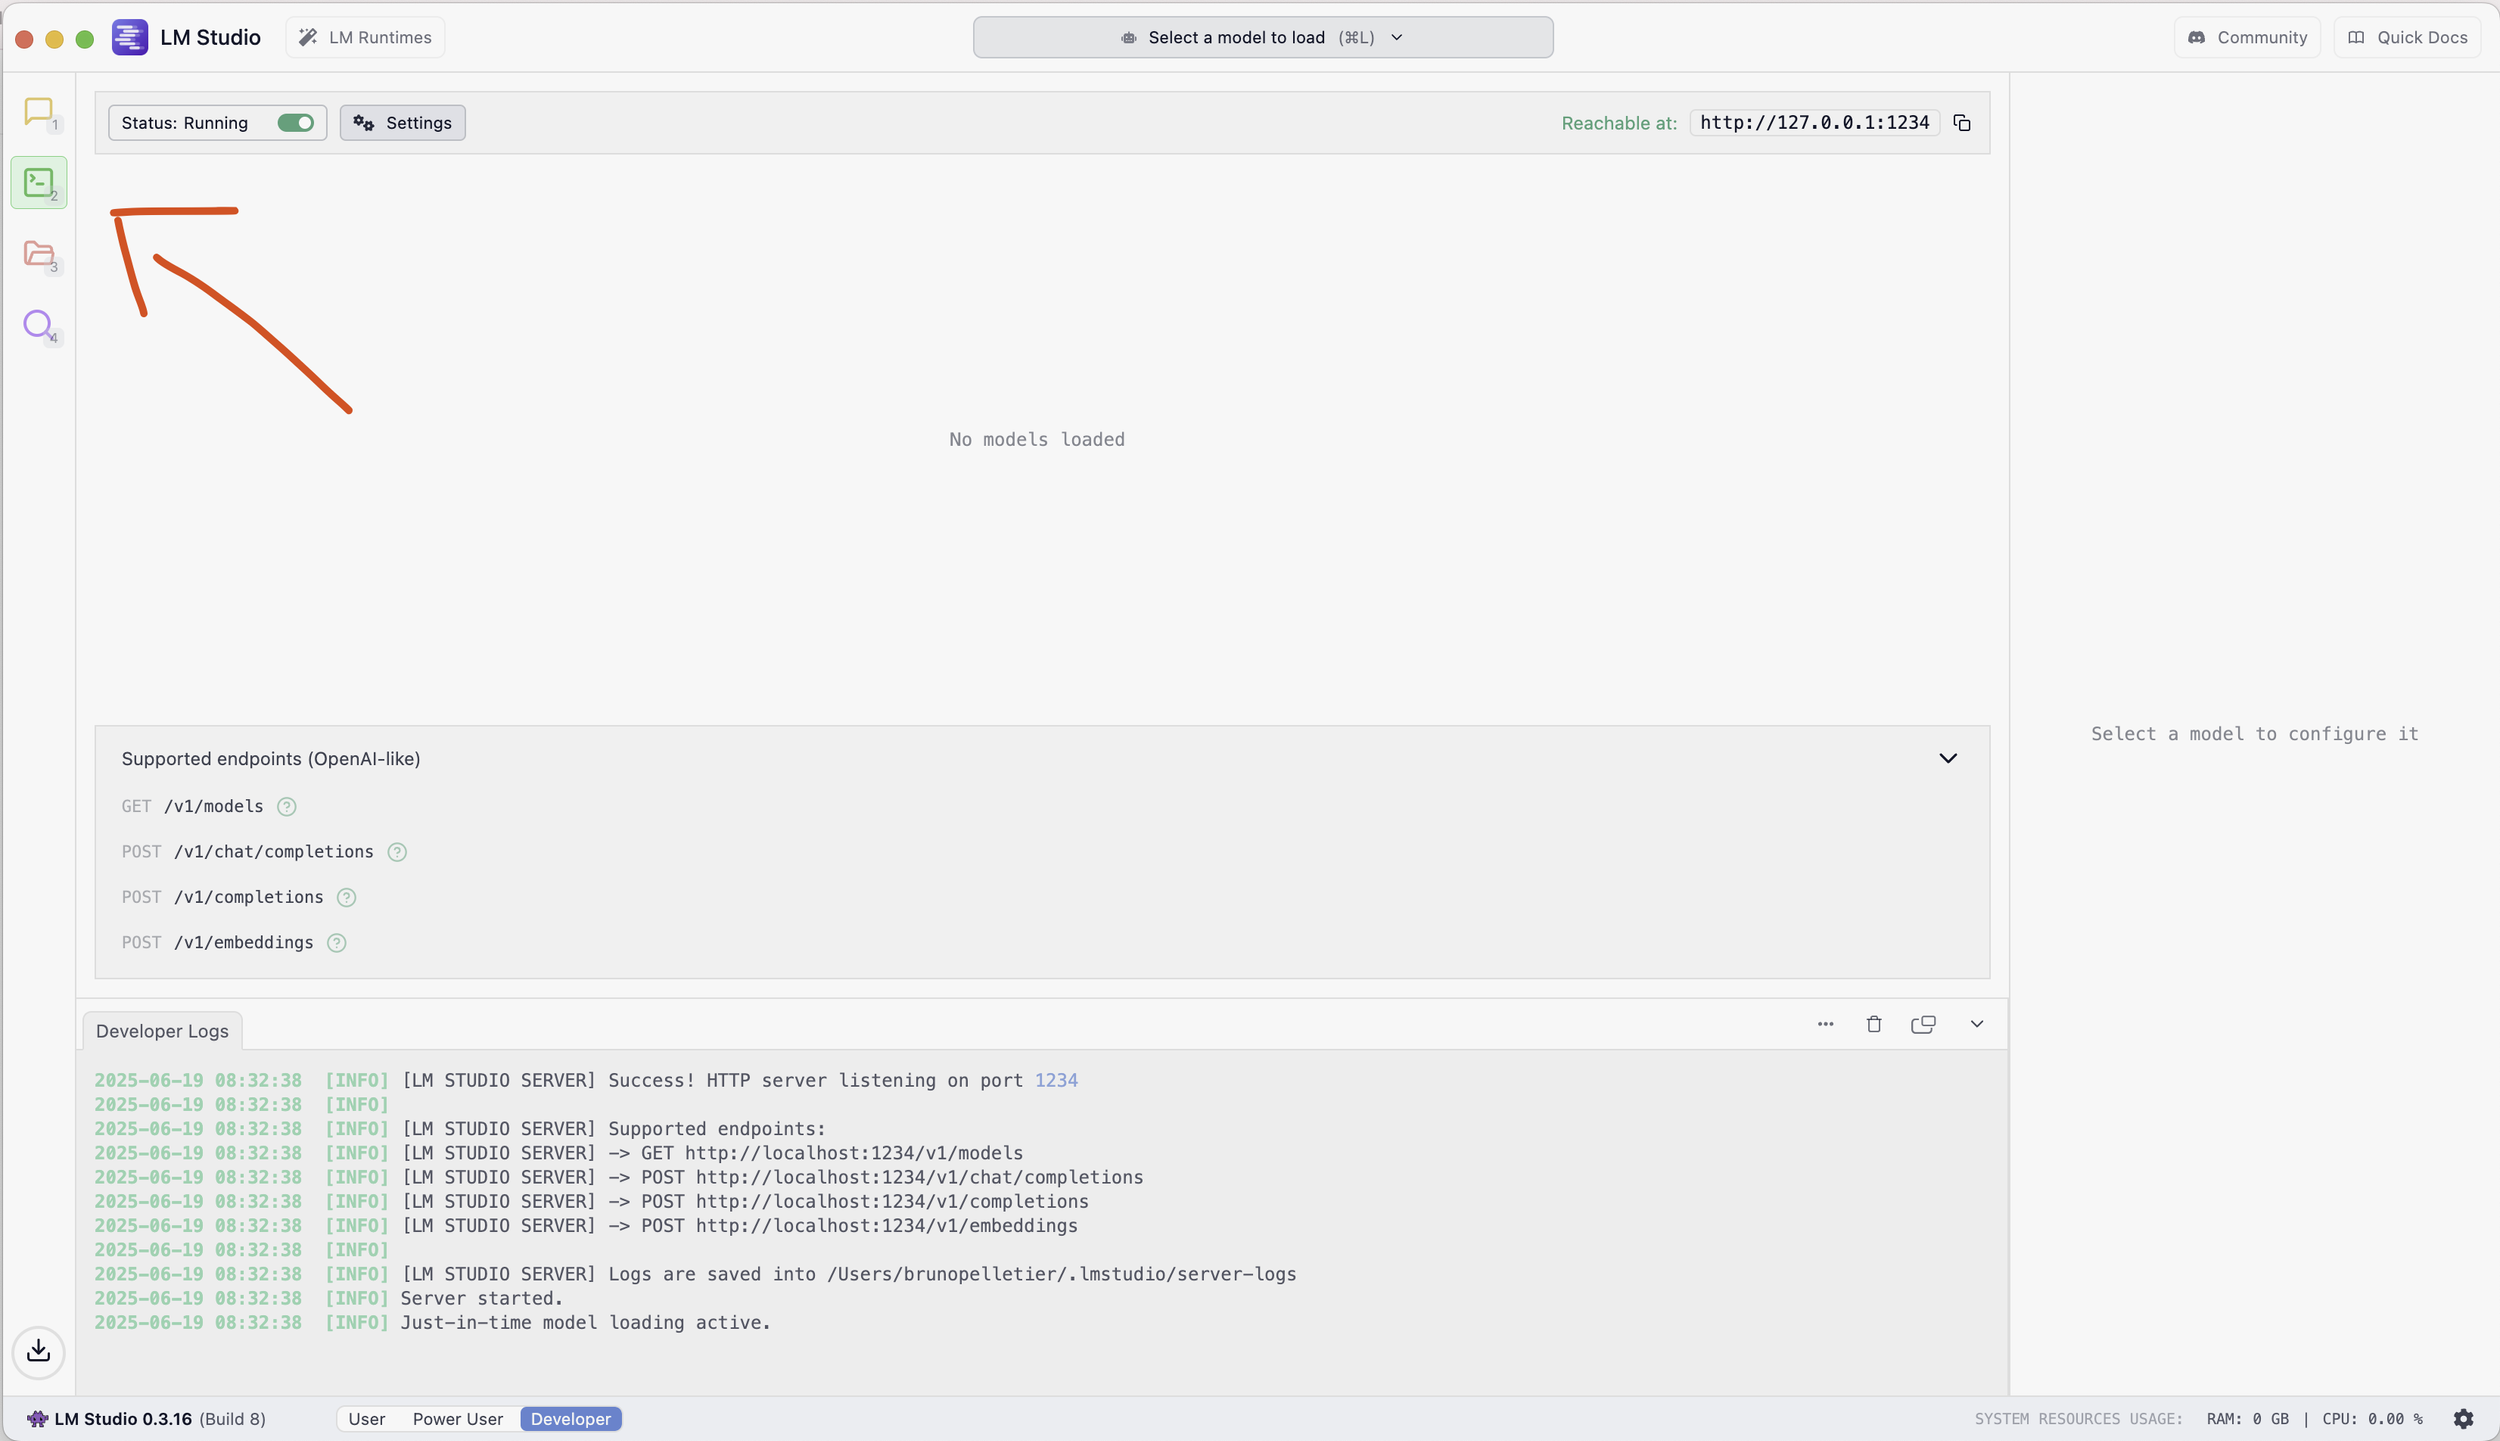Open the Developer Logs three-dot menu
This screenshot has height=1441, width=2500.
pos(1825,1024)
